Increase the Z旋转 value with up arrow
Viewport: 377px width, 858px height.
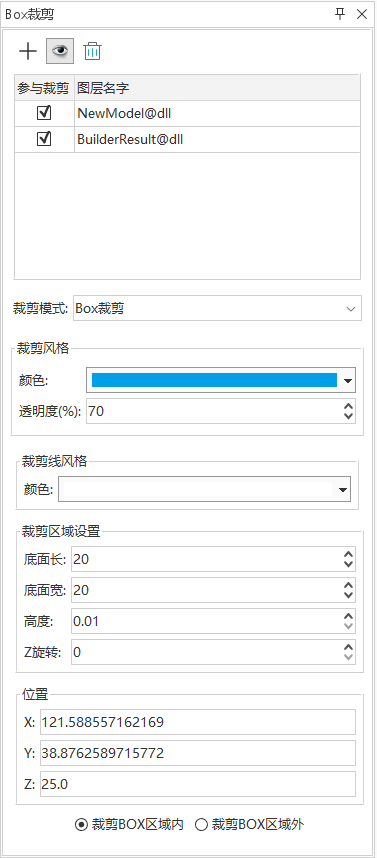(348, 647)
